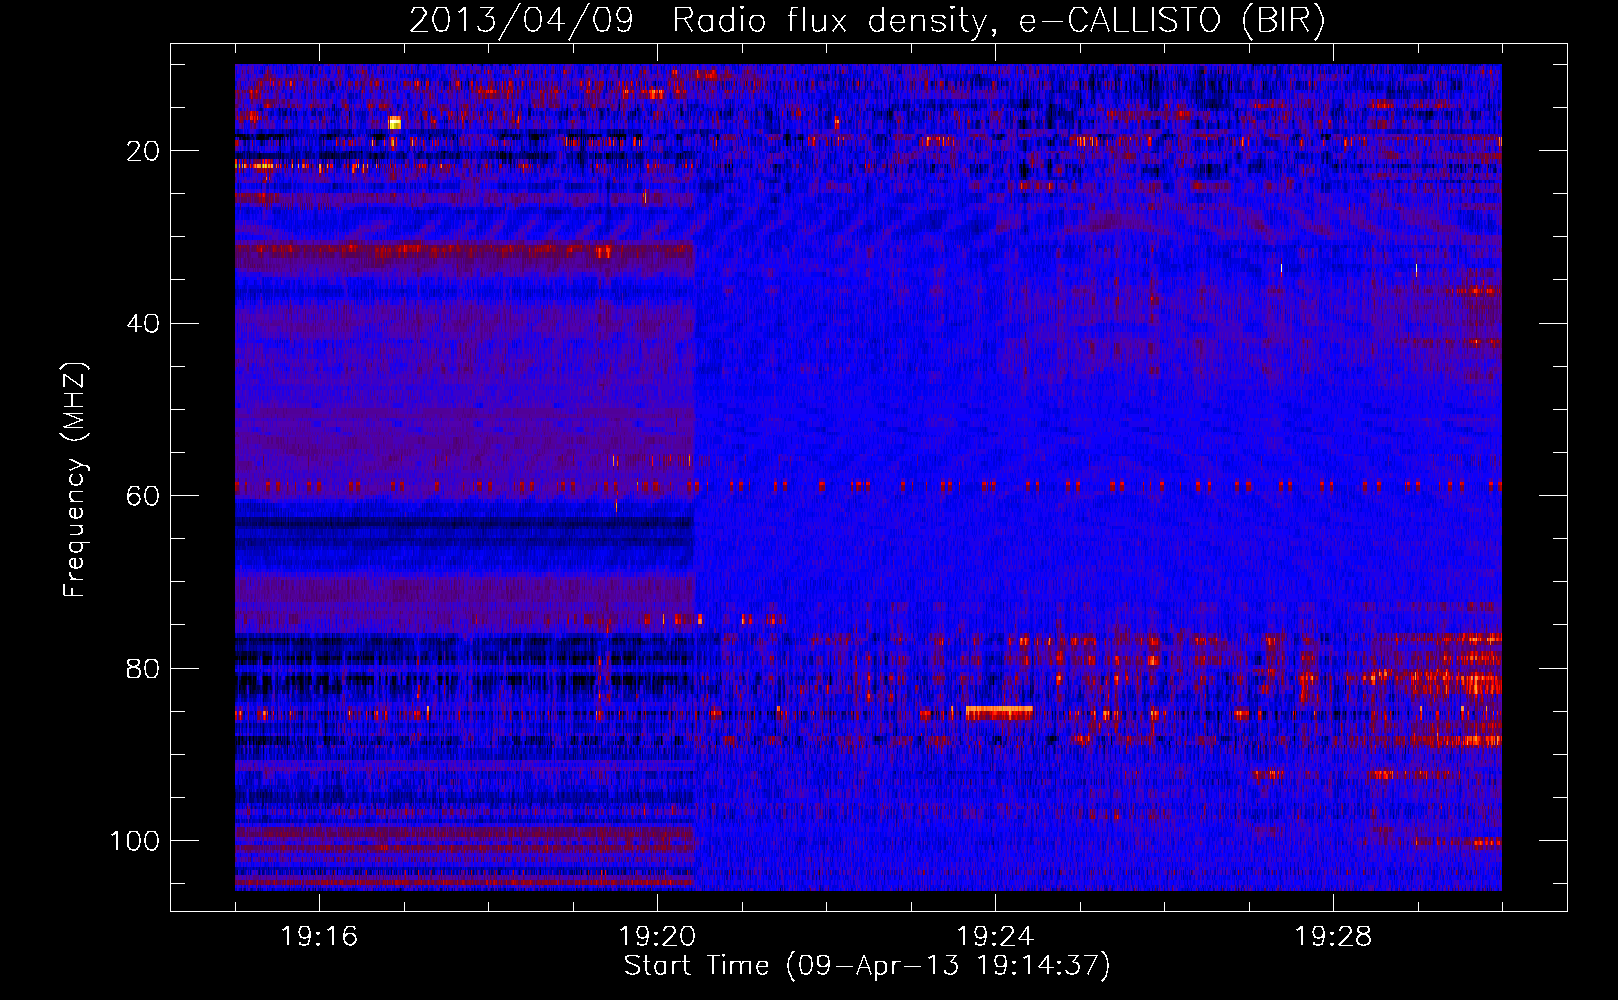
Task: Click the bright yellow-white spot near 17 MHz
Action: (395, 123)
